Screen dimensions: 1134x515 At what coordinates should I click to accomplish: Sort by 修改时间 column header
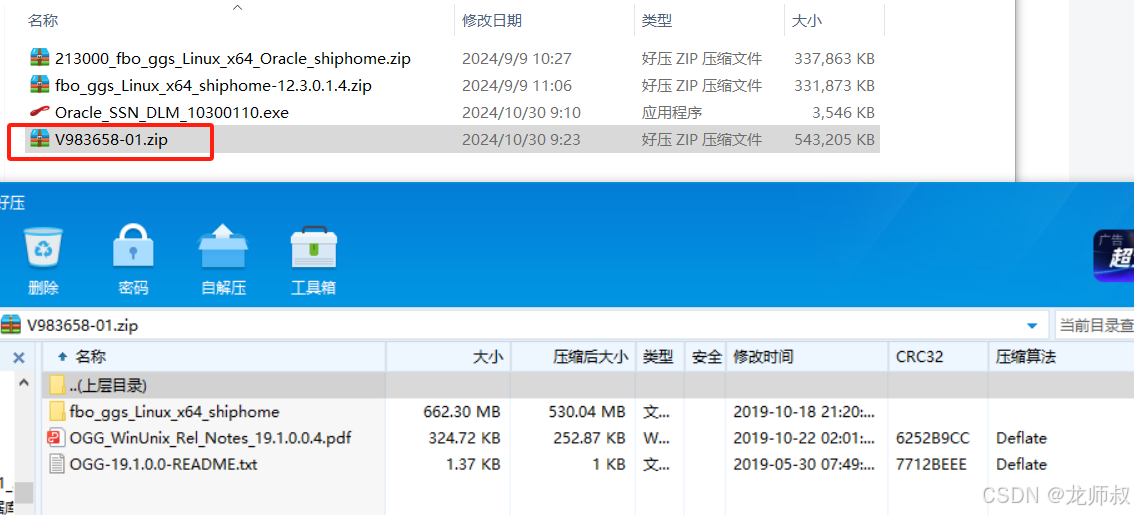(x=807, y=357)
